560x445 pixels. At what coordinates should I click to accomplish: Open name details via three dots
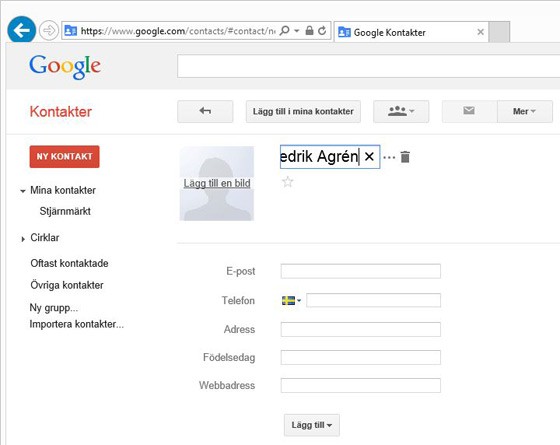pos(389,157)
